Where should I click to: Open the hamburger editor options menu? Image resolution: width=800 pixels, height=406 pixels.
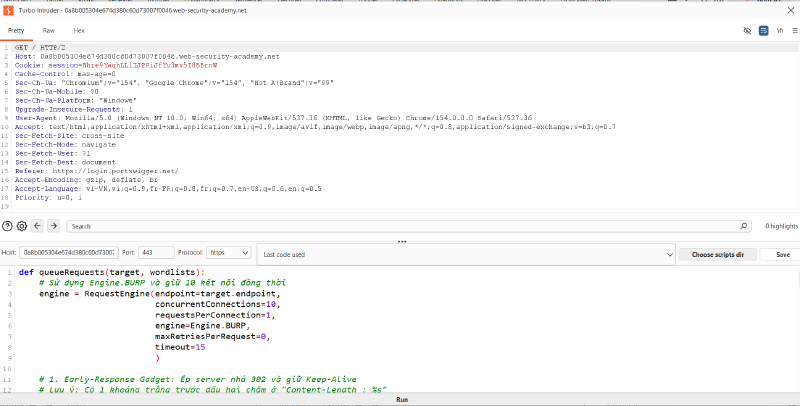[795, 31]
